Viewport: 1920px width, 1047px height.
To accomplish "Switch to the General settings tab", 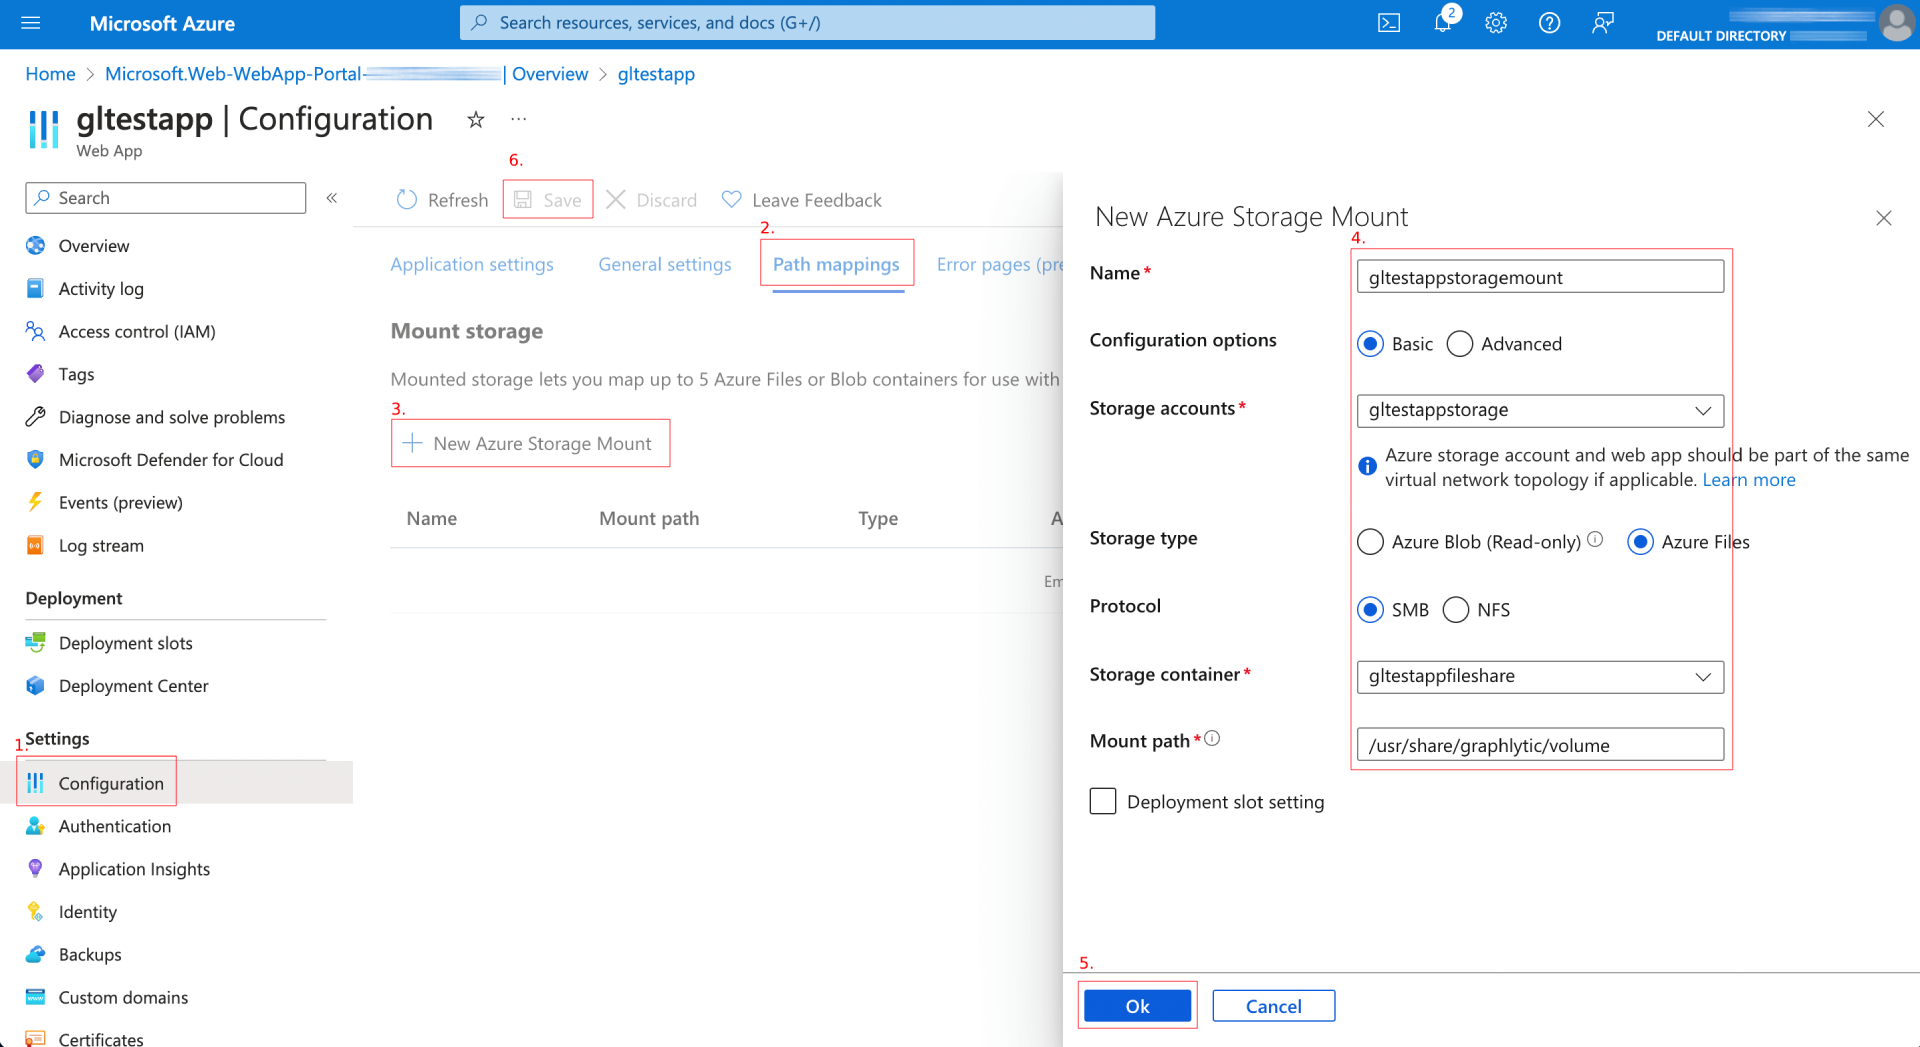I will [x=664, y=265].
